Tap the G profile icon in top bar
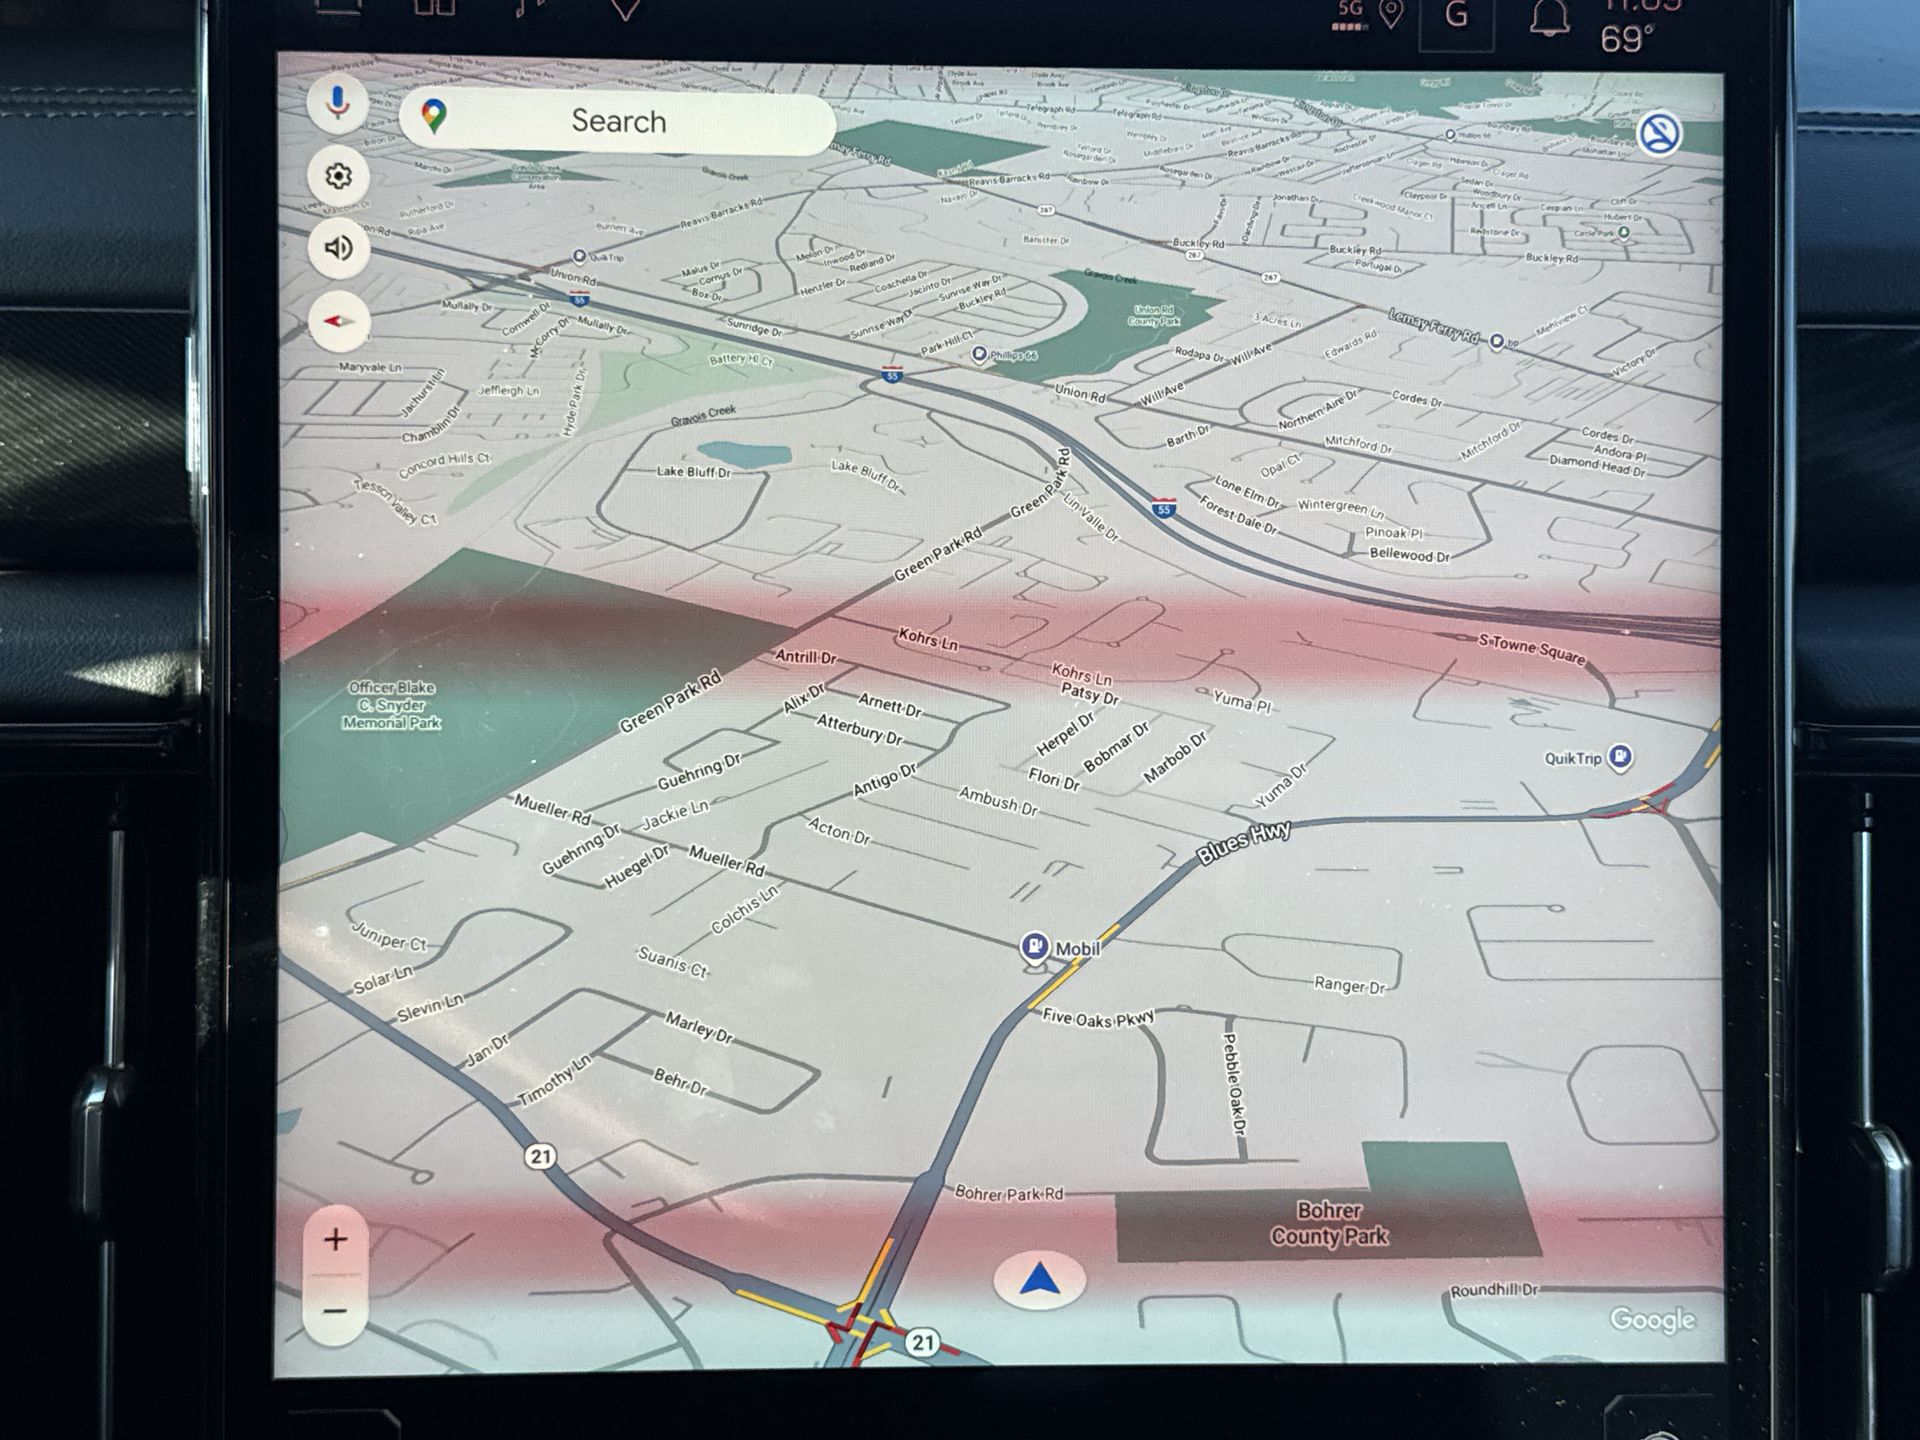This screenshot has height=1440, width=1920. 1457,17
